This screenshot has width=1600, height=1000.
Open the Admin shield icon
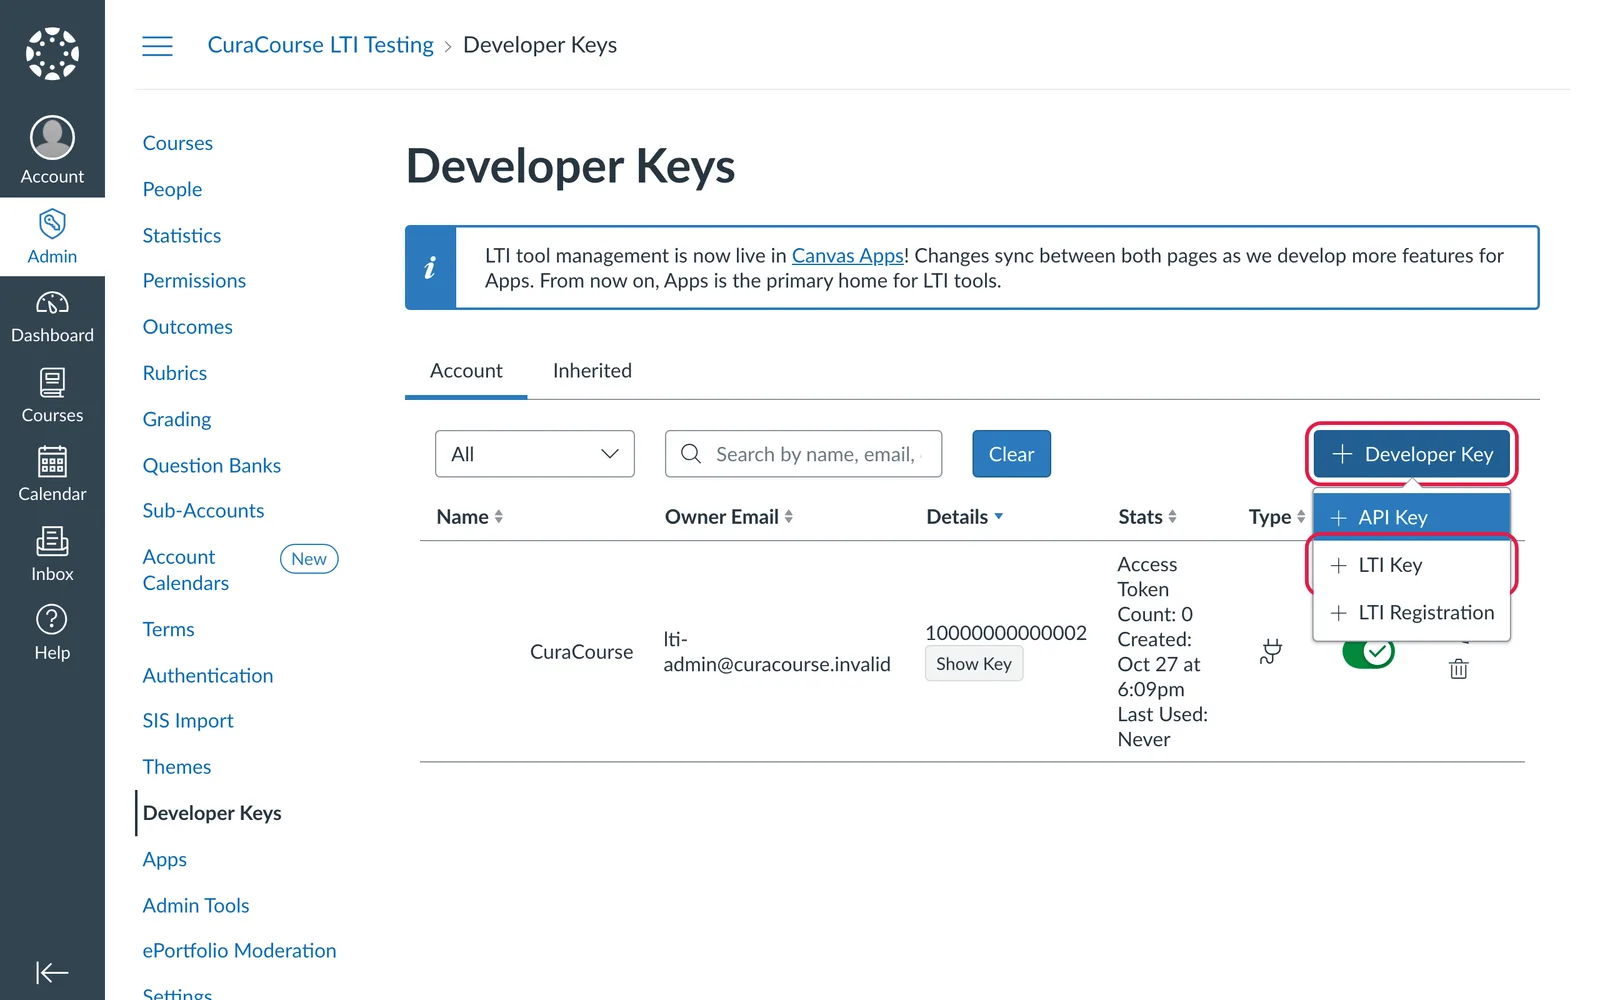[x=52, y=223]
